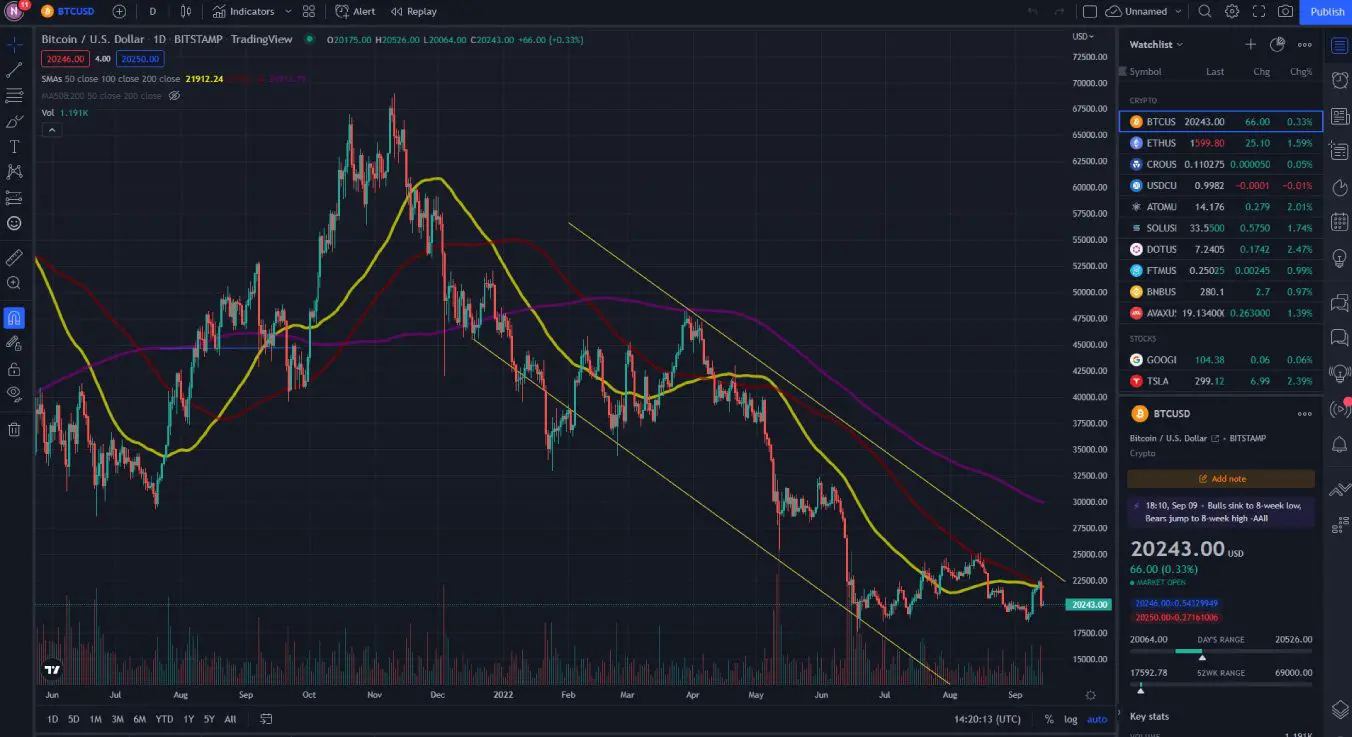1352x737 pixels.
Task: Open the chart patterns tool
Action: click(14, 172)
